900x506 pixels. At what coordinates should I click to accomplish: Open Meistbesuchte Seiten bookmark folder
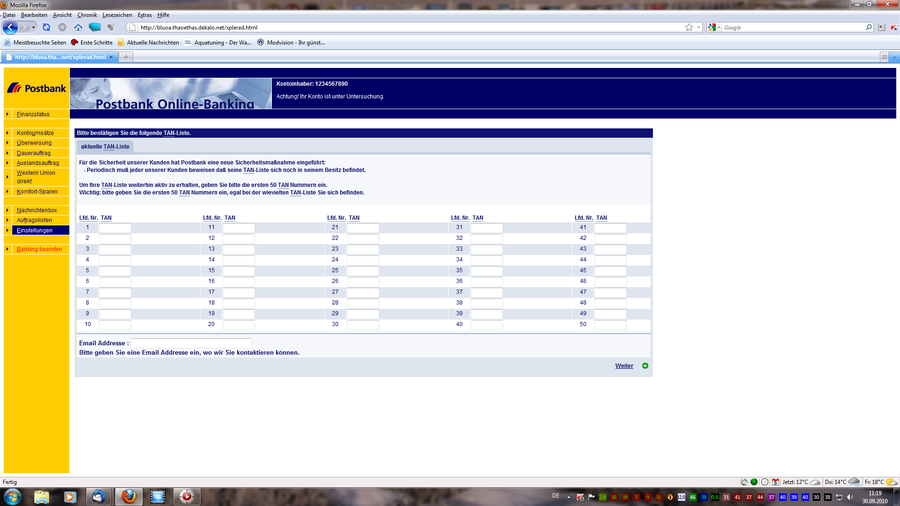pyautogui.click(x=35, y=42)
